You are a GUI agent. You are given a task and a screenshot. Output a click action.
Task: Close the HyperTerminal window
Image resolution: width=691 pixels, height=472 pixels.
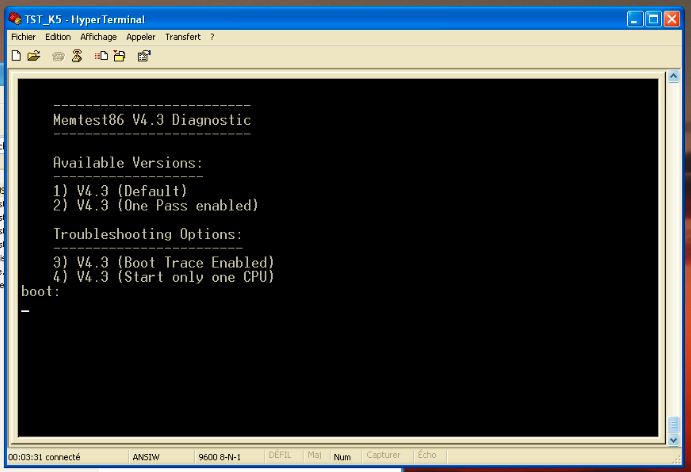point(672,19)
